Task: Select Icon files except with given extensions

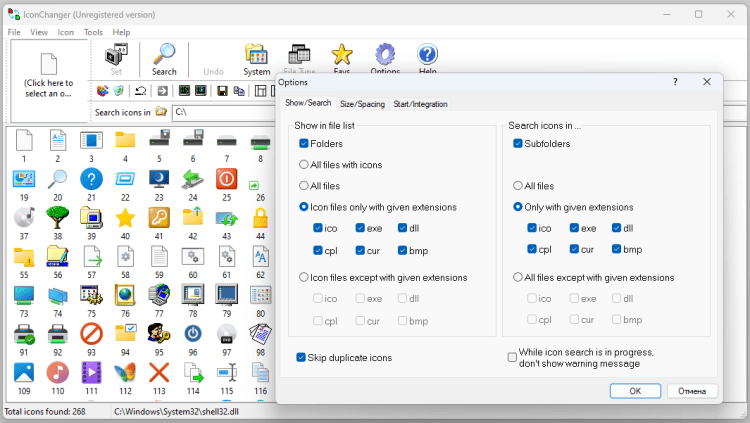Action: pyautogui.click(x=304, y=277)
